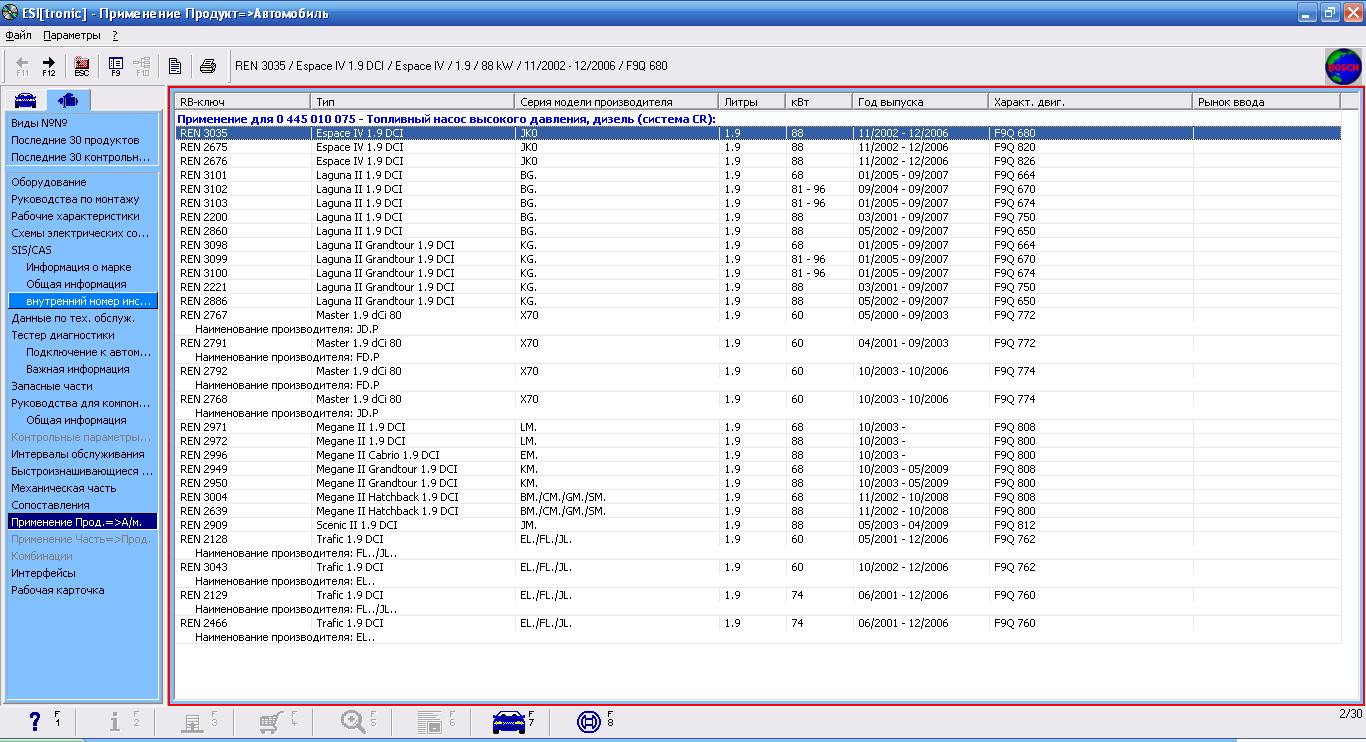Viewport: 1366px width, 742px height.
Task: Open Схемы электрических со... section
Action: [82, 233]
